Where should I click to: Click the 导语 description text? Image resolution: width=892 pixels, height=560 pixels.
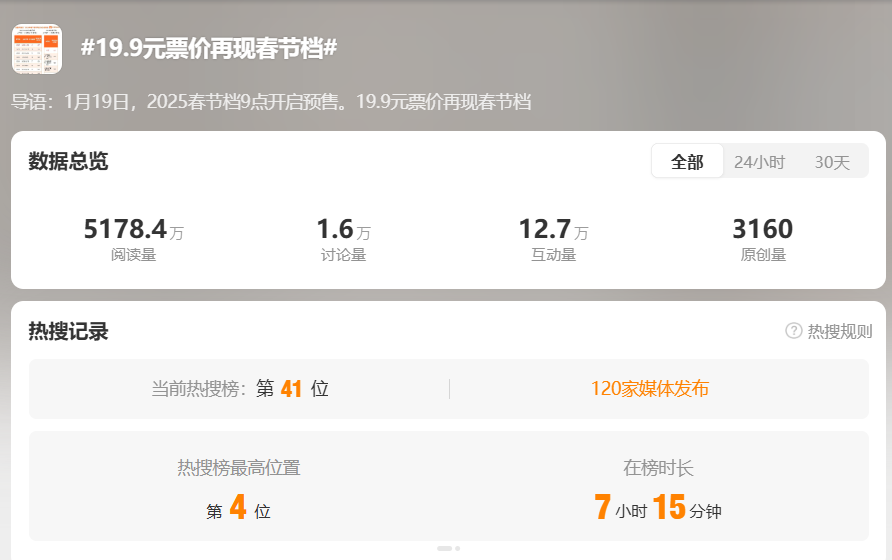pyautogui.click(x=271, y=102)
